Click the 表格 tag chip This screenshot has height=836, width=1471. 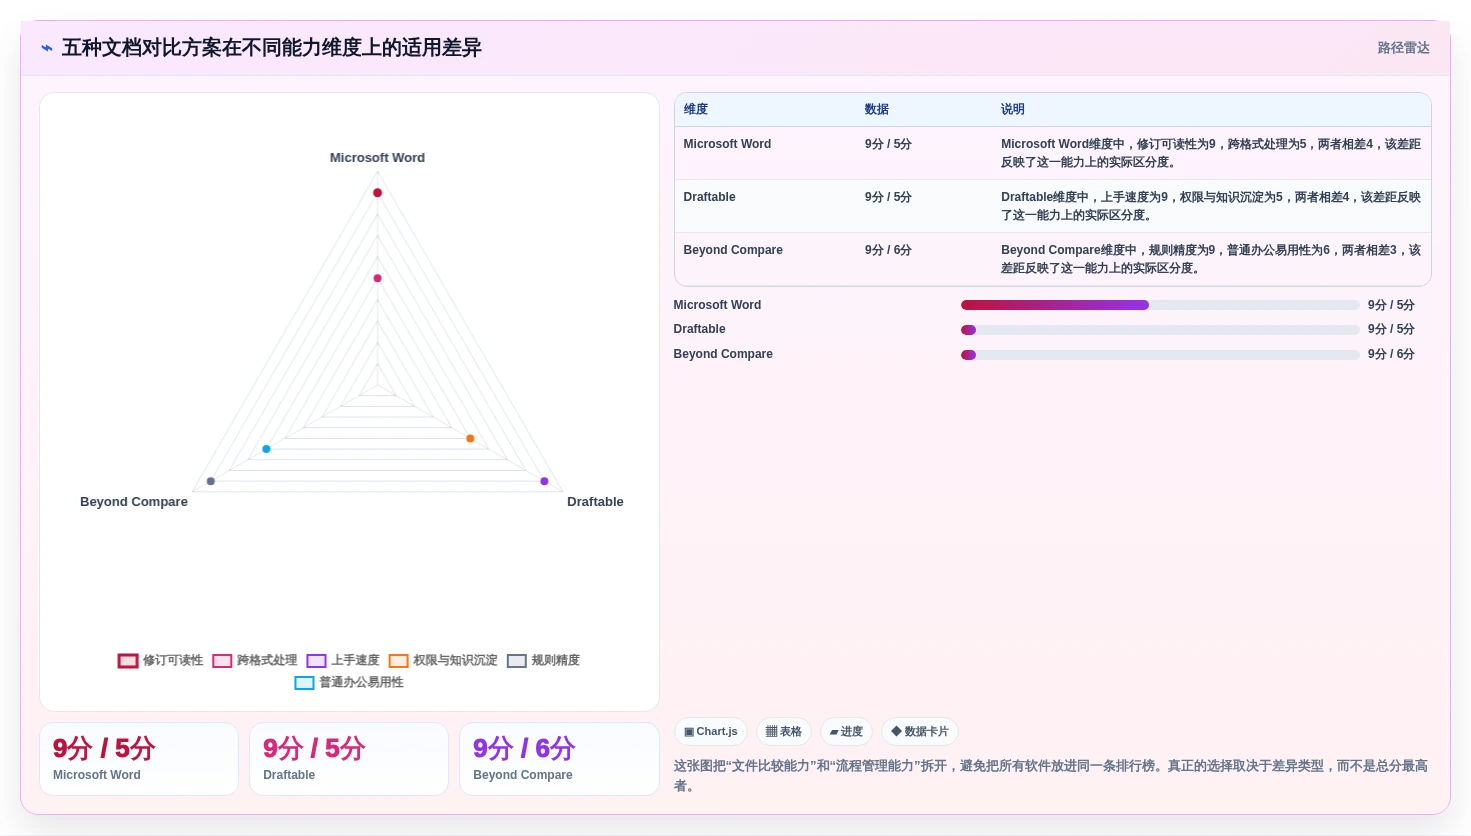(784, 732)
